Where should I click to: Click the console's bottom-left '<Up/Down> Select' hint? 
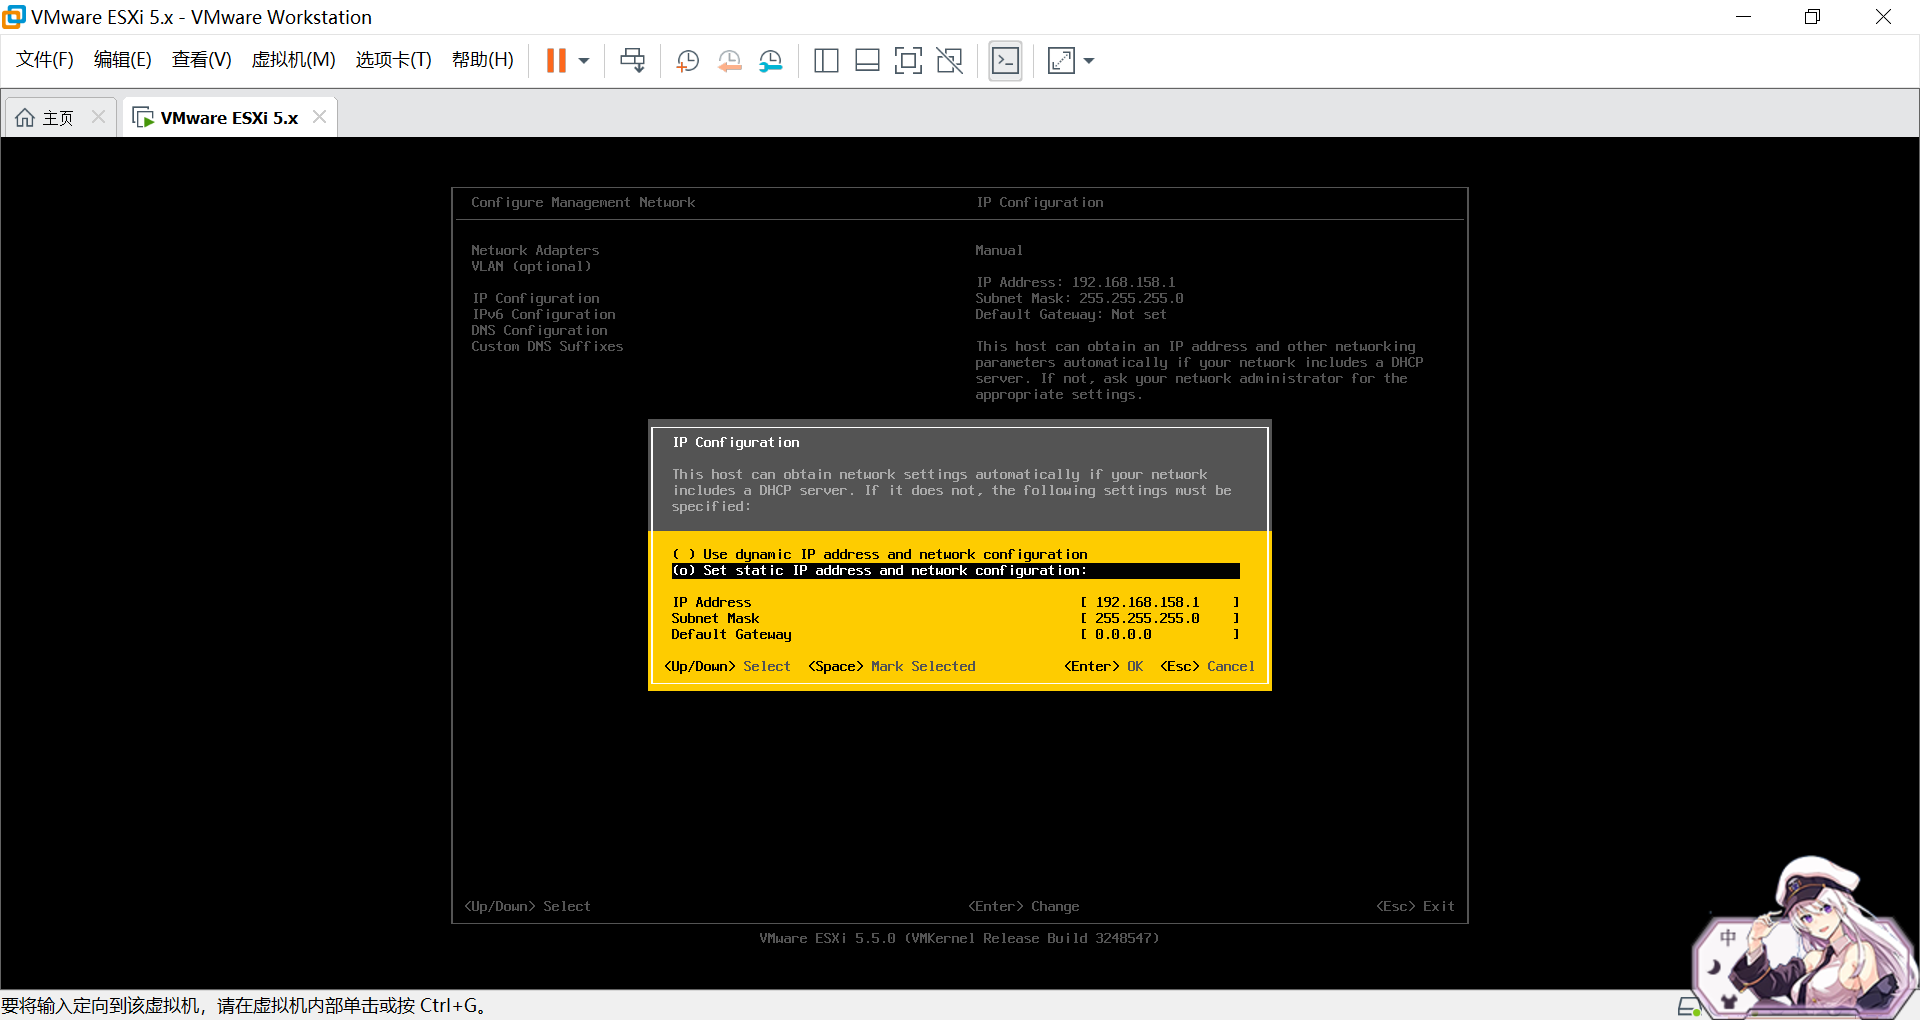tap(527, 906)
